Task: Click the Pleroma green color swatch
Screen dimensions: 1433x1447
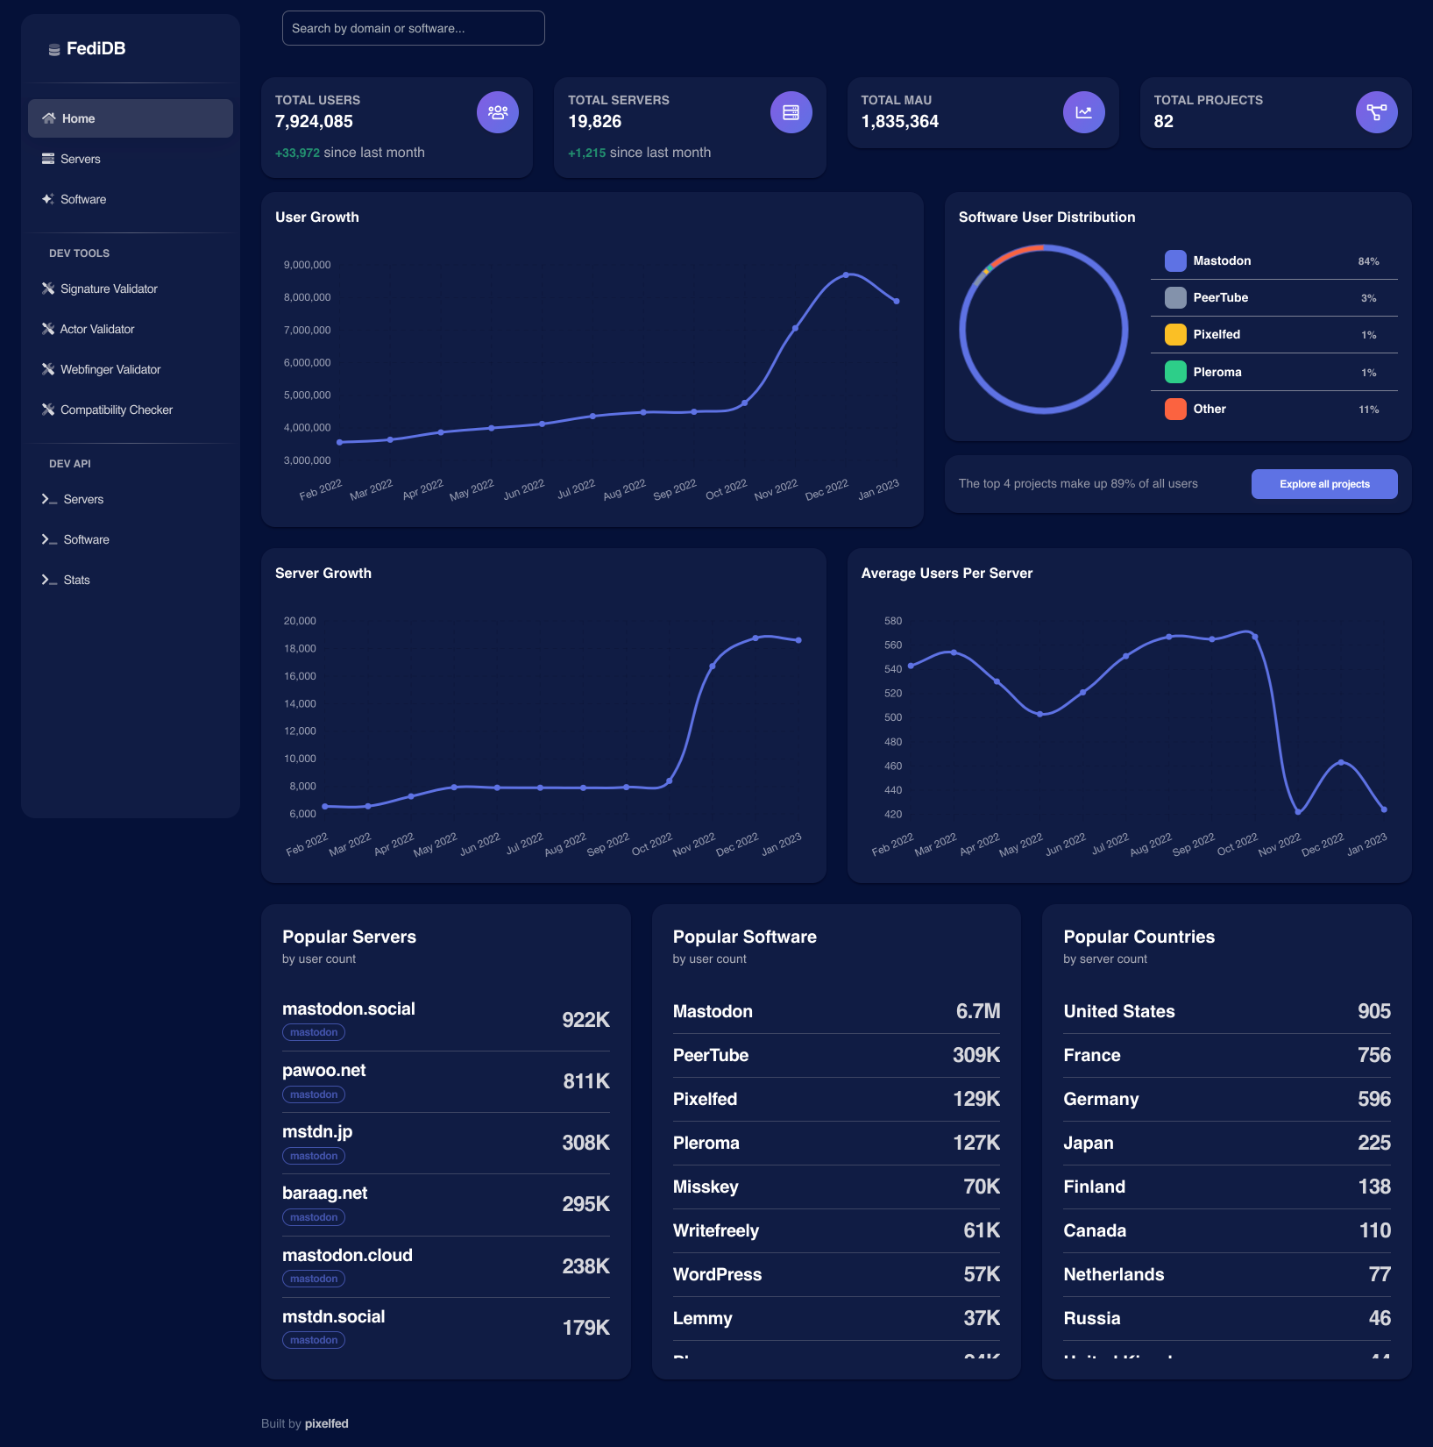Action: click(1176, 372)
